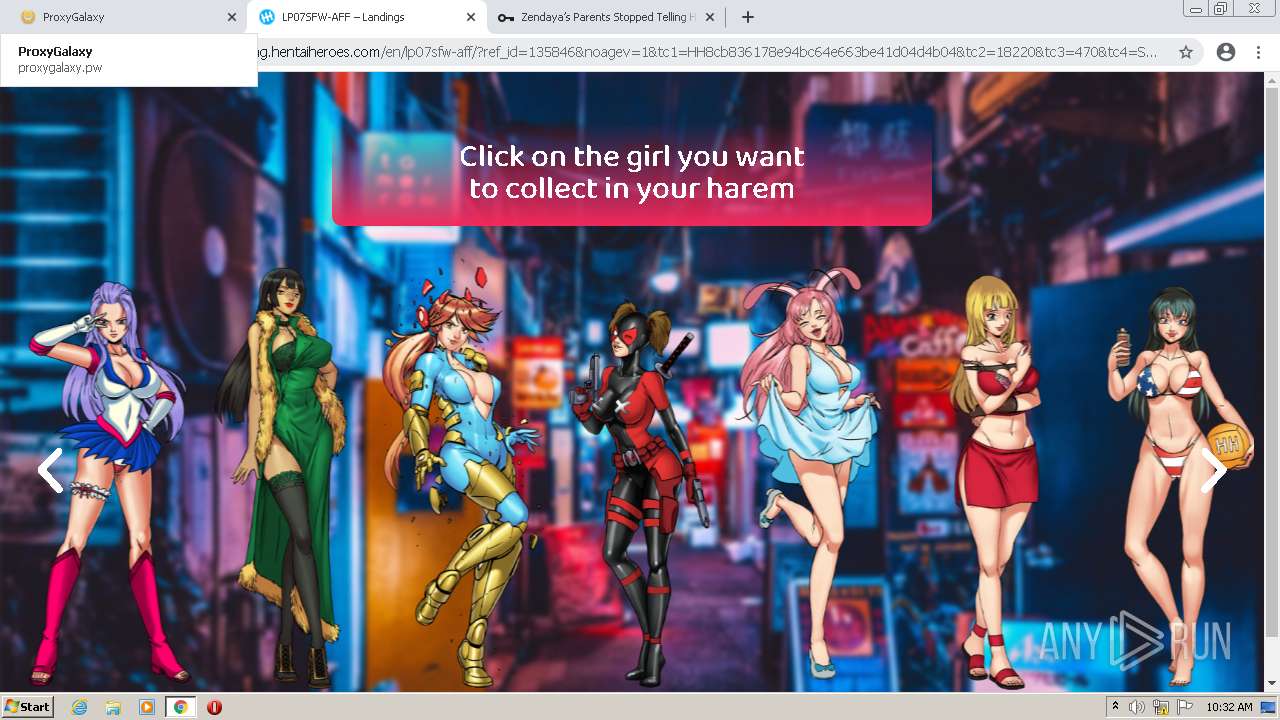Click the 10:32 AM system clock
Viewport: 1280px width, 720px height.
tap(1229, 707)
